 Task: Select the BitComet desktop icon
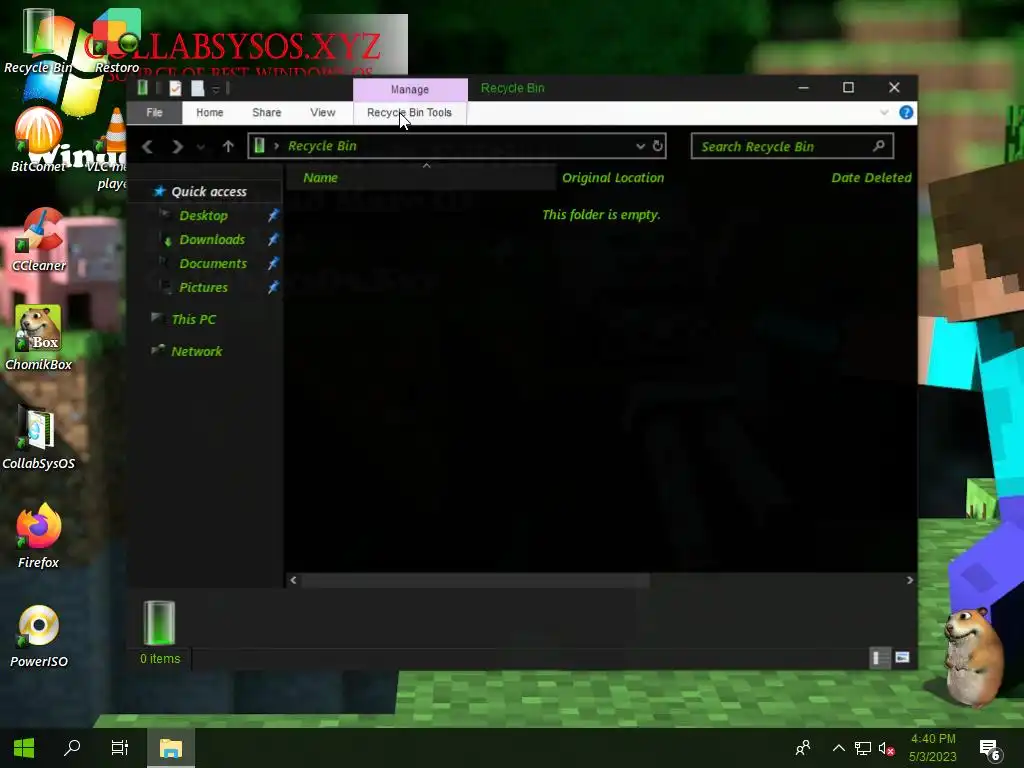[39, 140]
